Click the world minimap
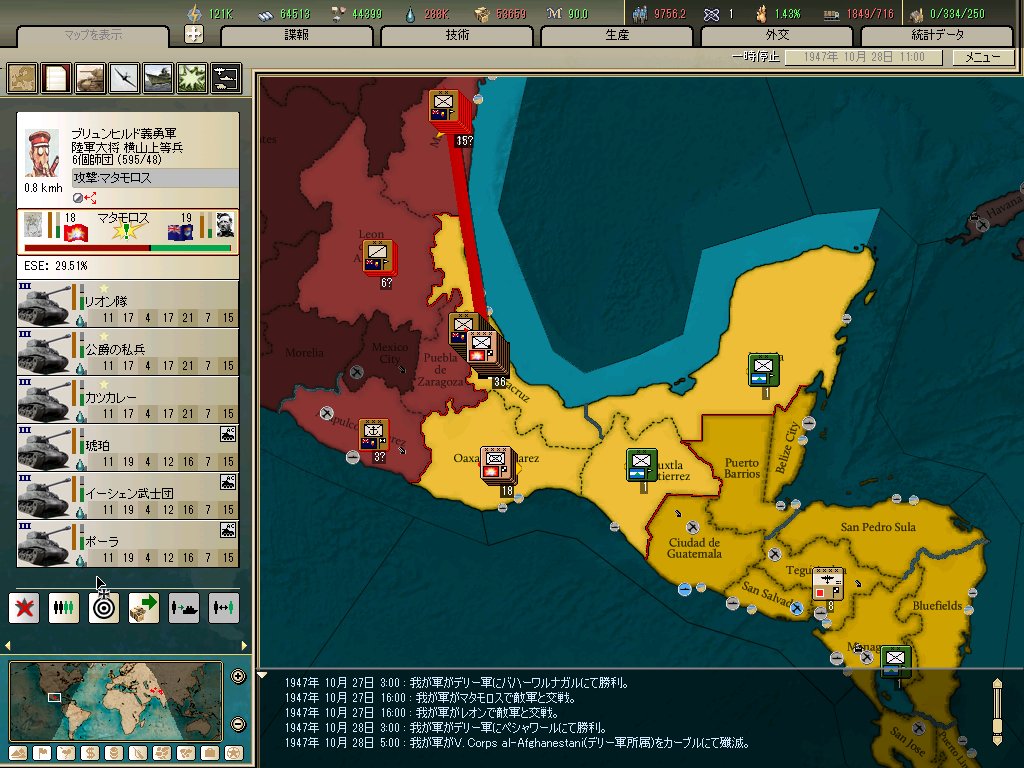Image resolution: width=1024 pixels, height=768 pixels. [x=116, y=701]
